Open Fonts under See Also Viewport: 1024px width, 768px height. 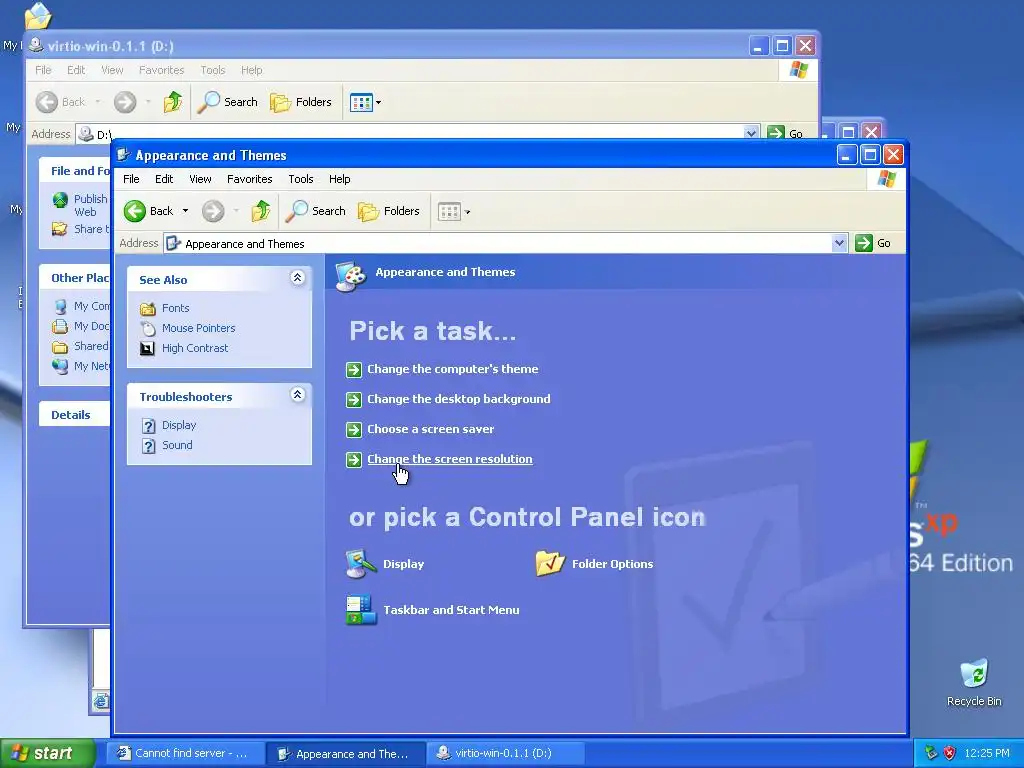165,308
